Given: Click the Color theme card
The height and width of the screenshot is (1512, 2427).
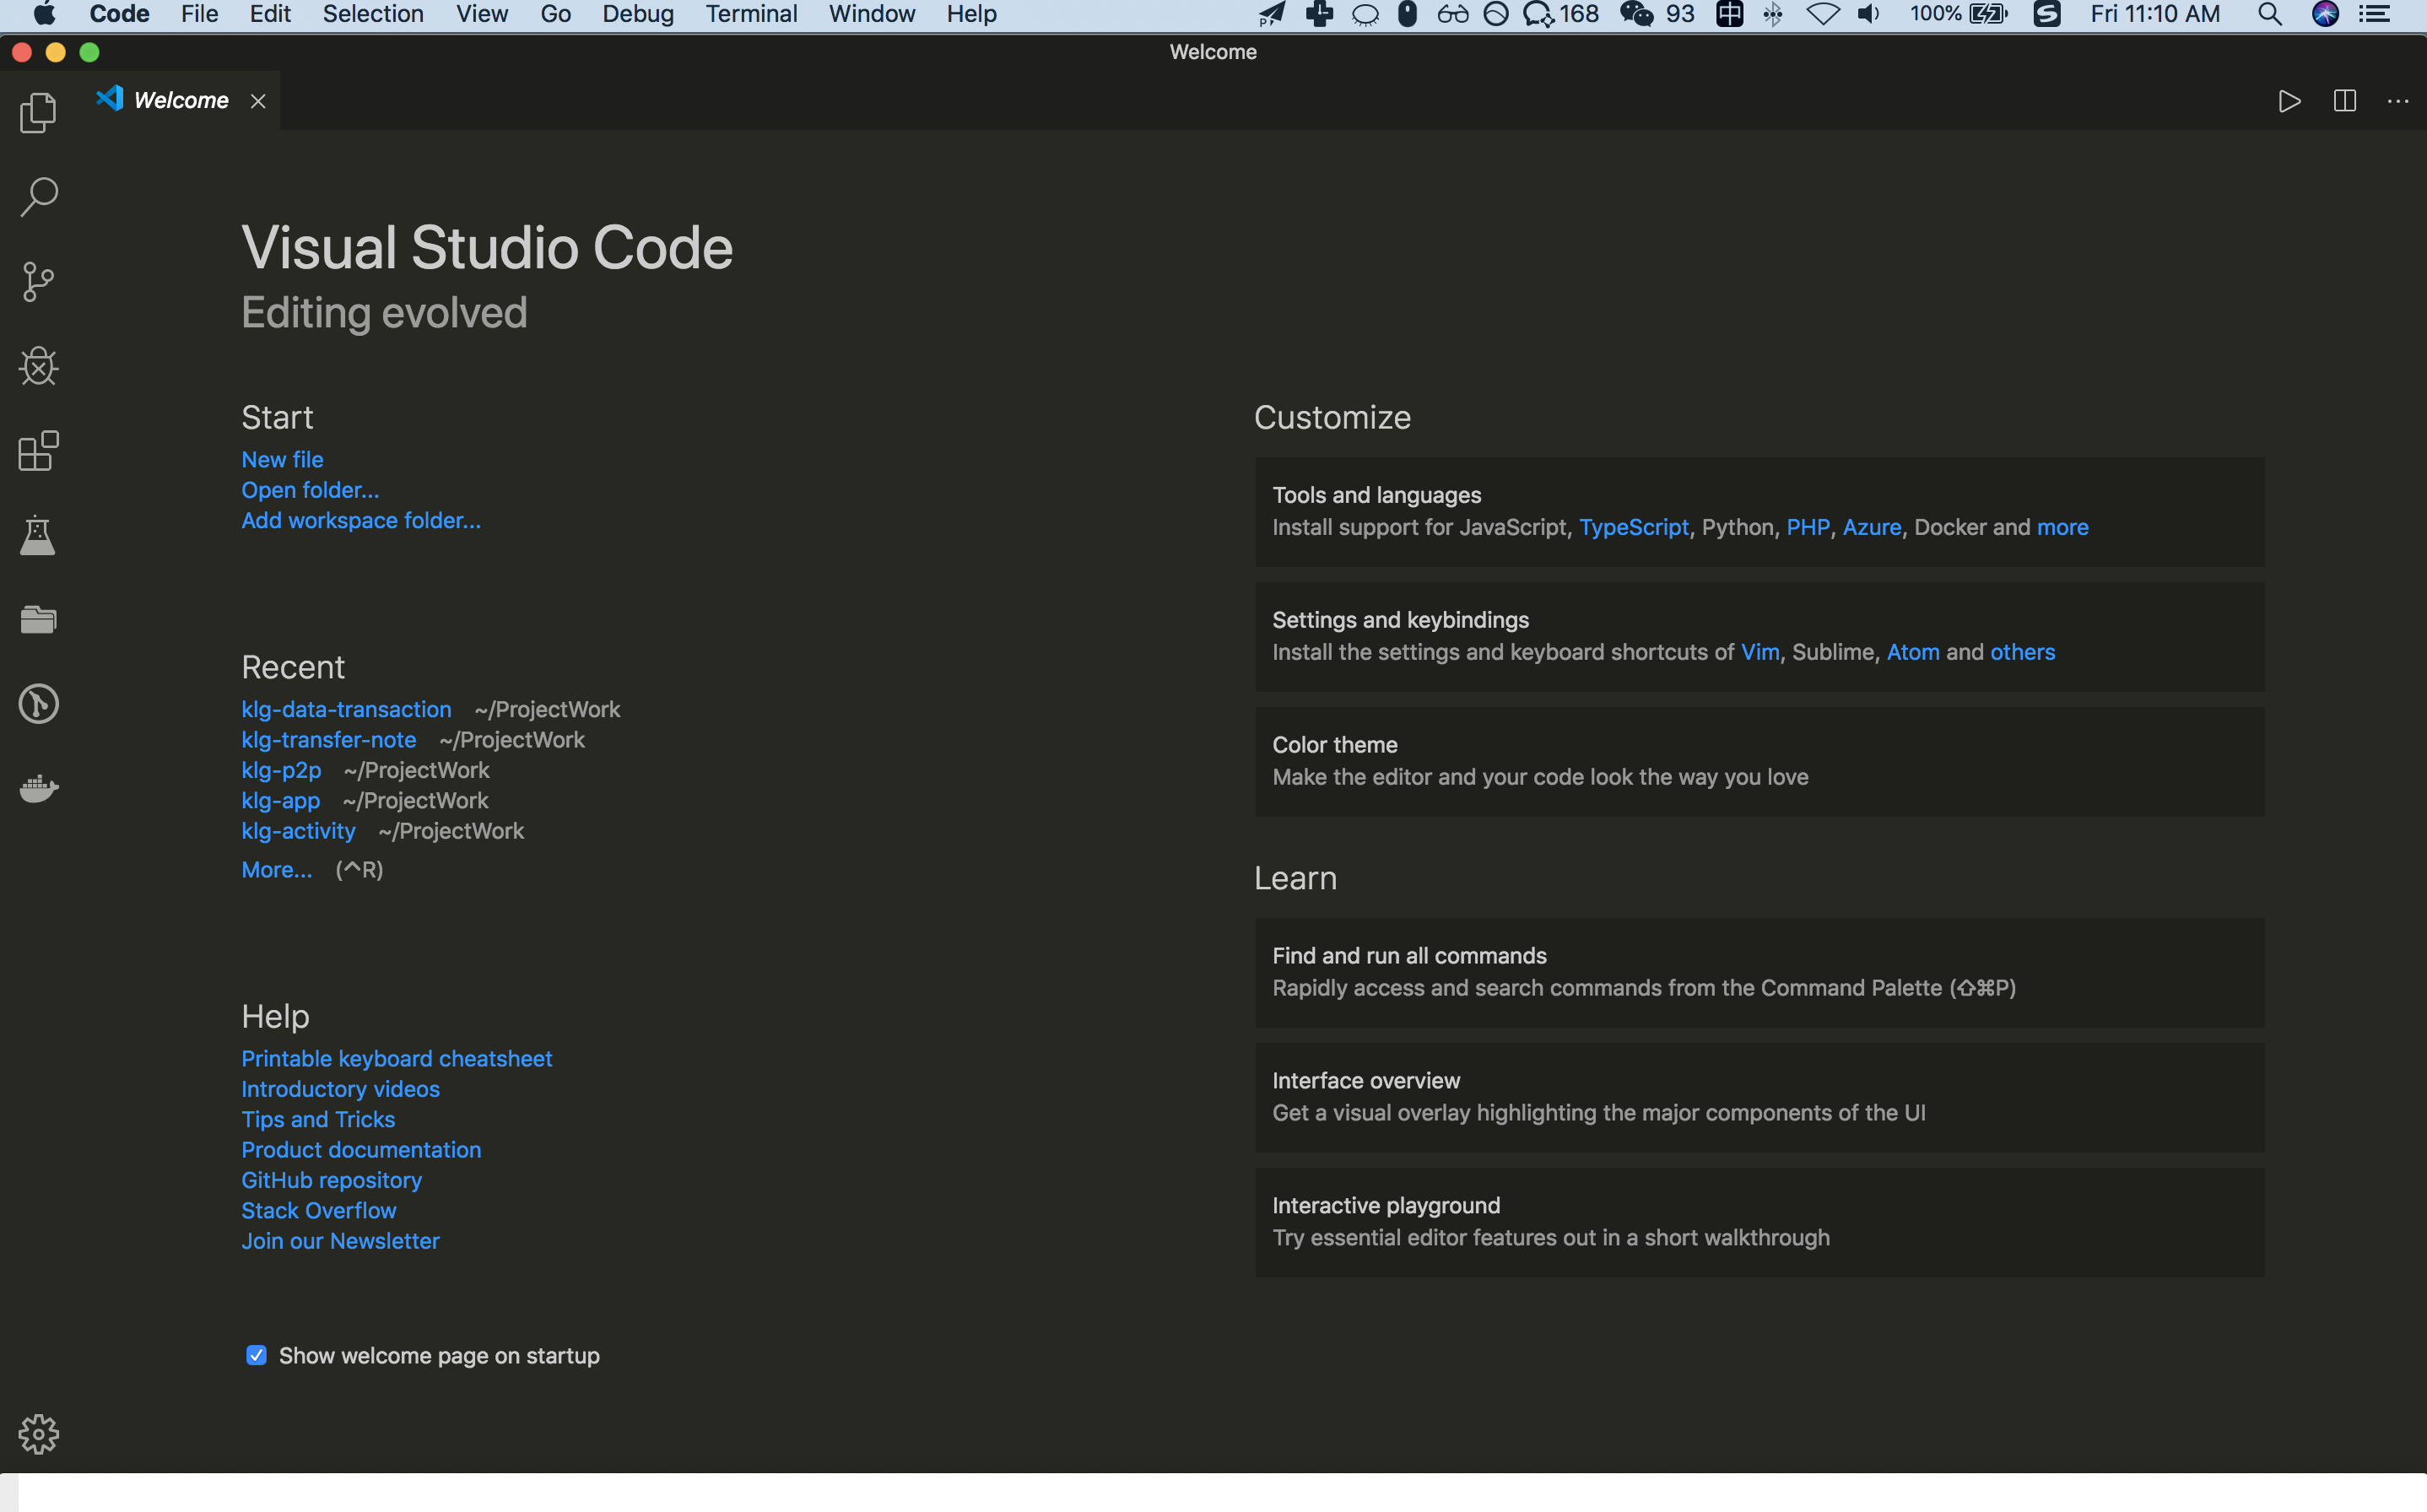Looking at the screenshot, I should click(1759, 761).
